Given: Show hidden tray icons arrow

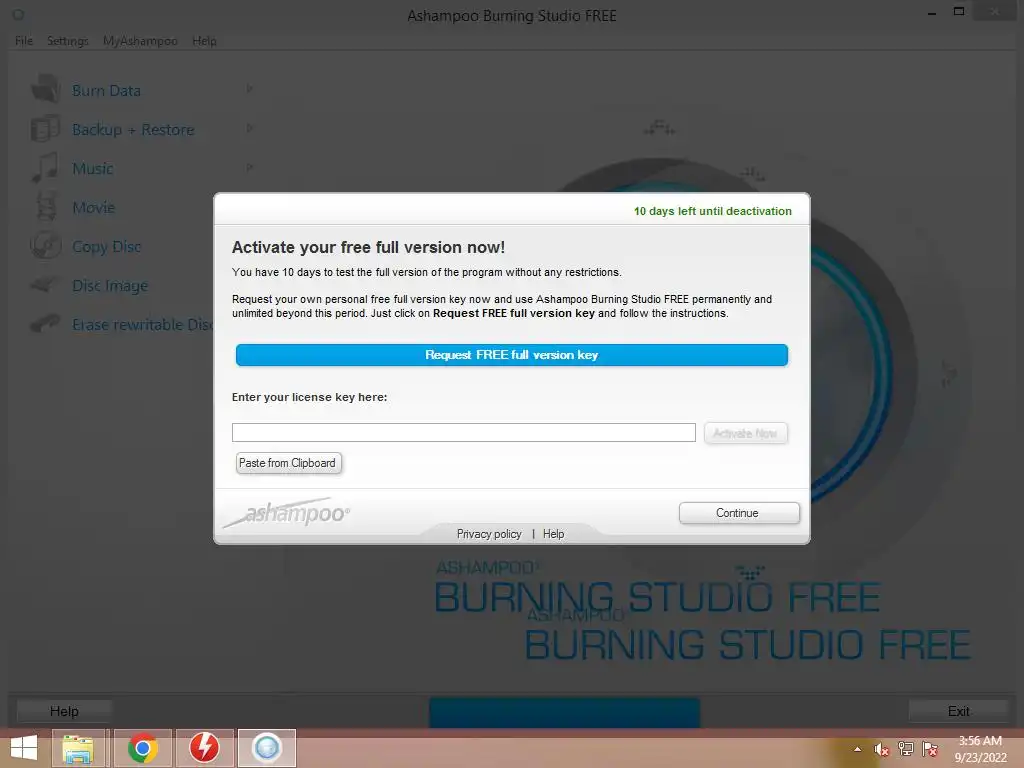Looking at the screenshot, I should tap(857, 749).
